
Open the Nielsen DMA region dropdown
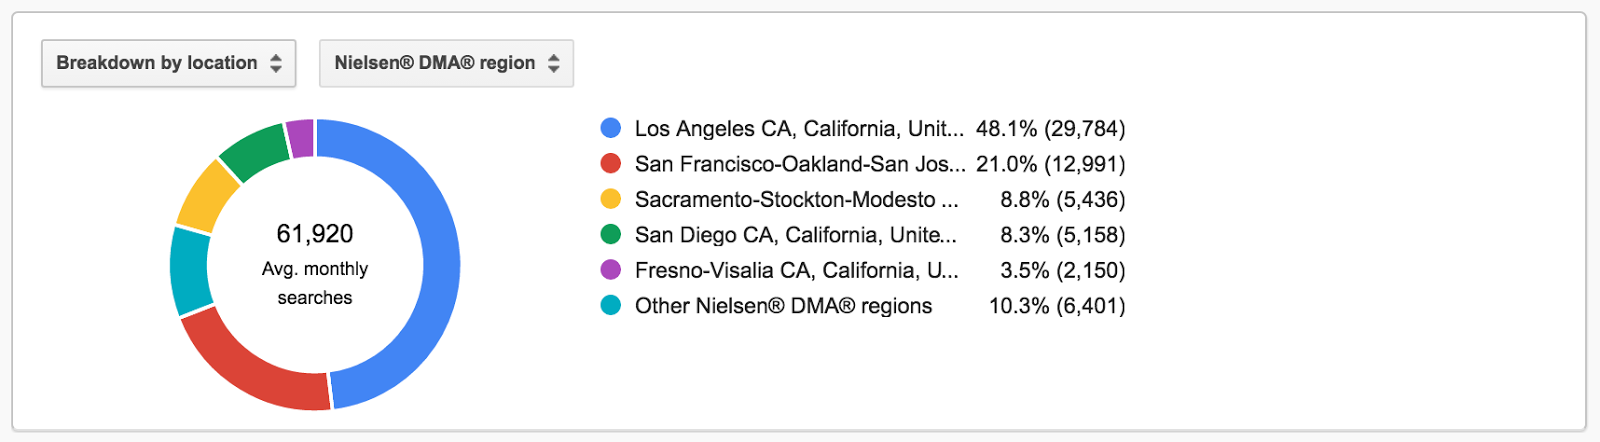tap(446, 63)
